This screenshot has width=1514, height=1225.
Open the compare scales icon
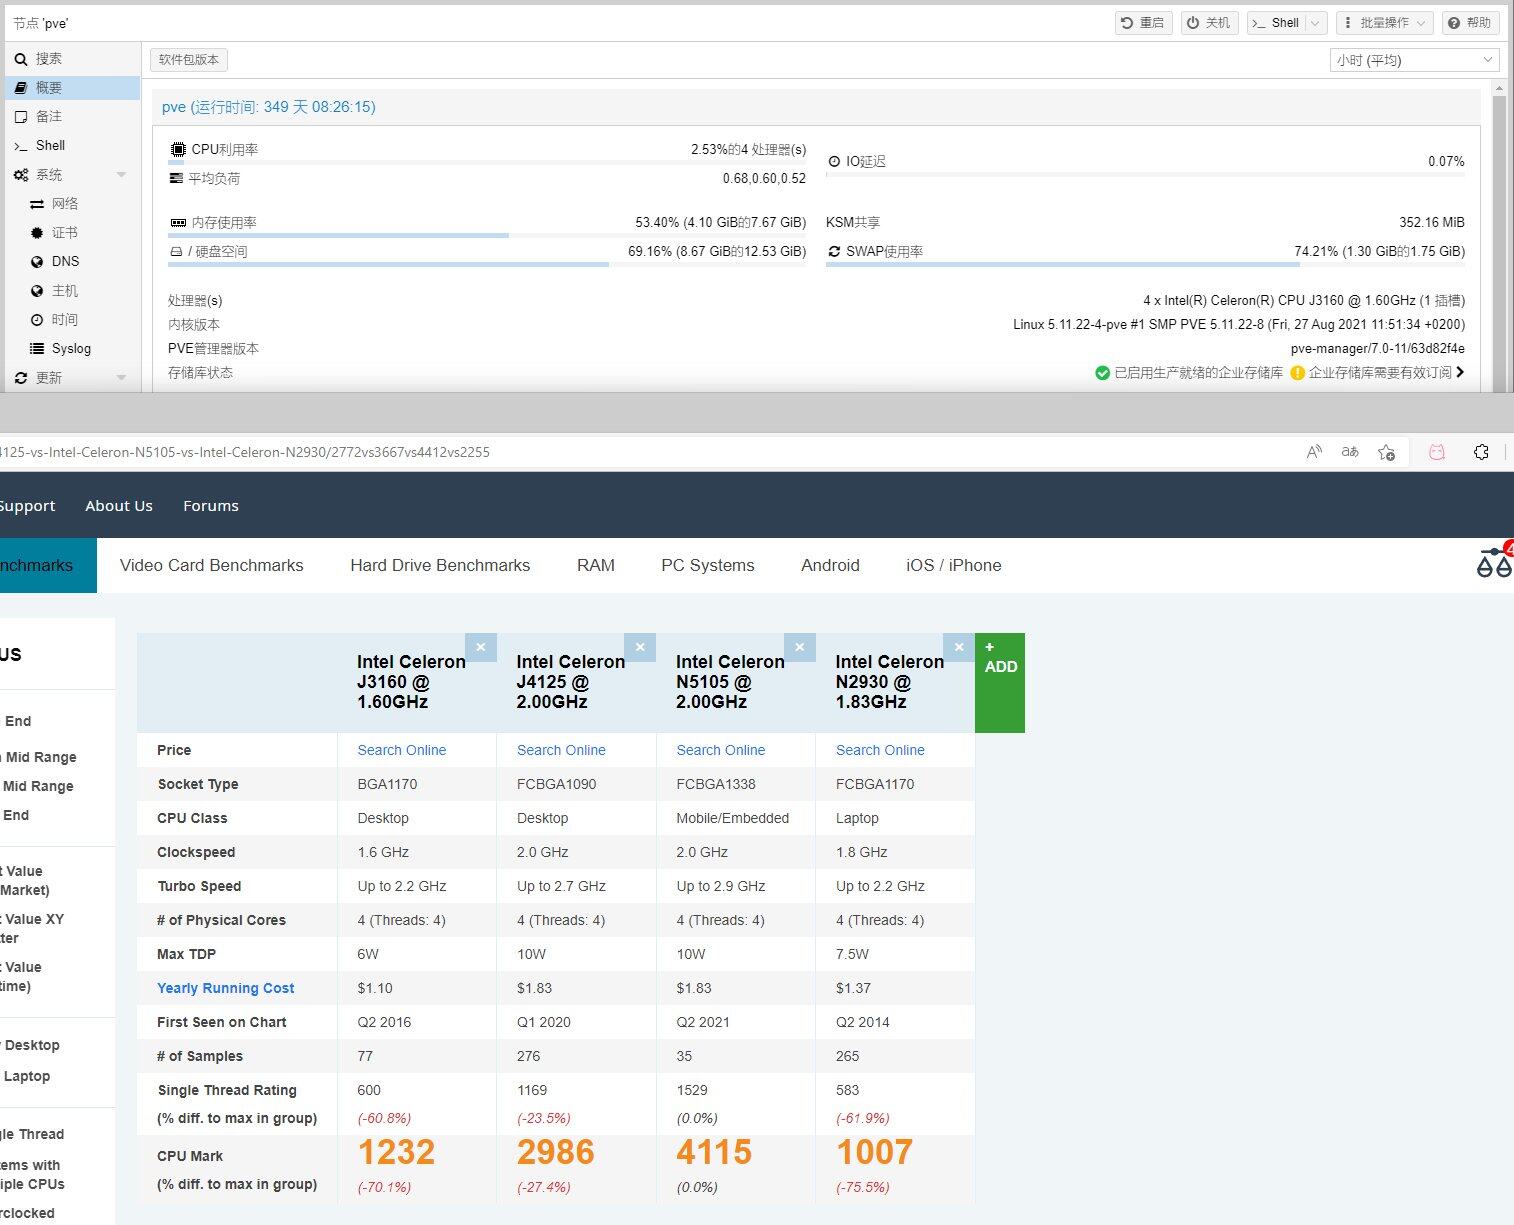click(x=1494, y=562)
